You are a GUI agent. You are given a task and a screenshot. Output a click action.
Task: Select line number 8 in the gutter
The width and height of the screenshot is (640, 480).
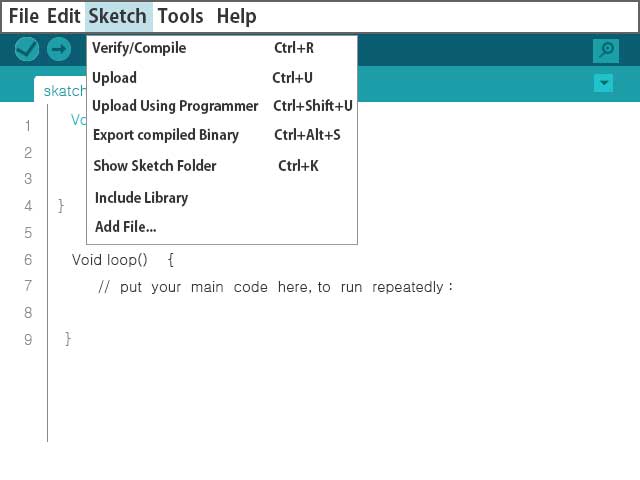[28, 313]
